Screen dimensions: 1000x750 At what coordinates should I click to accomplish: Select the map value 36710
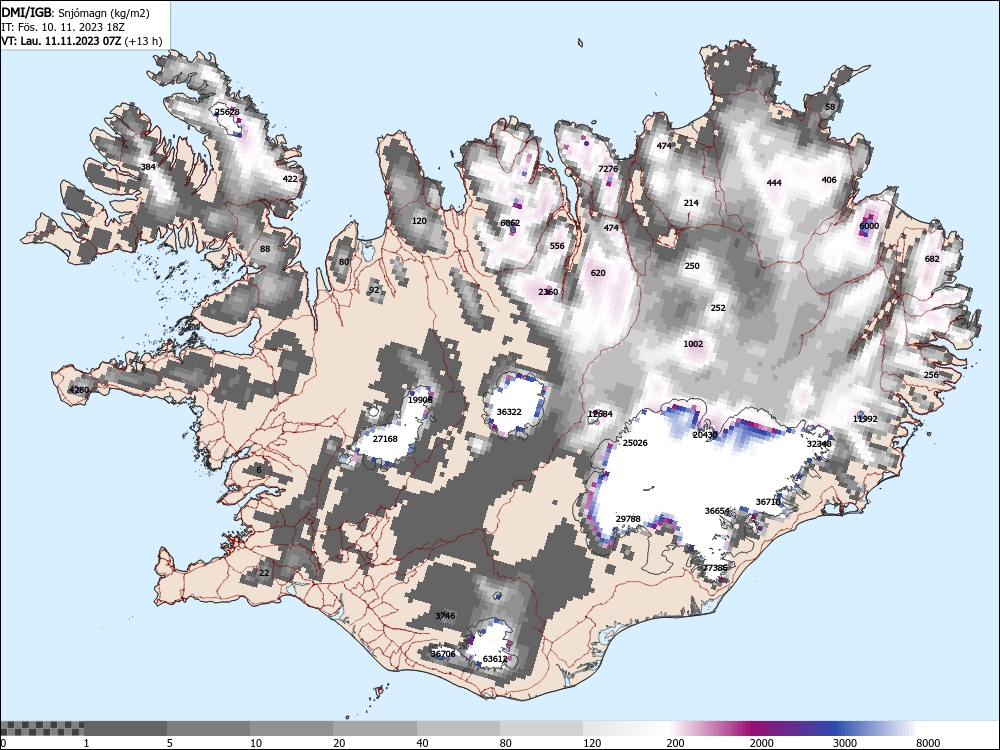768,502
